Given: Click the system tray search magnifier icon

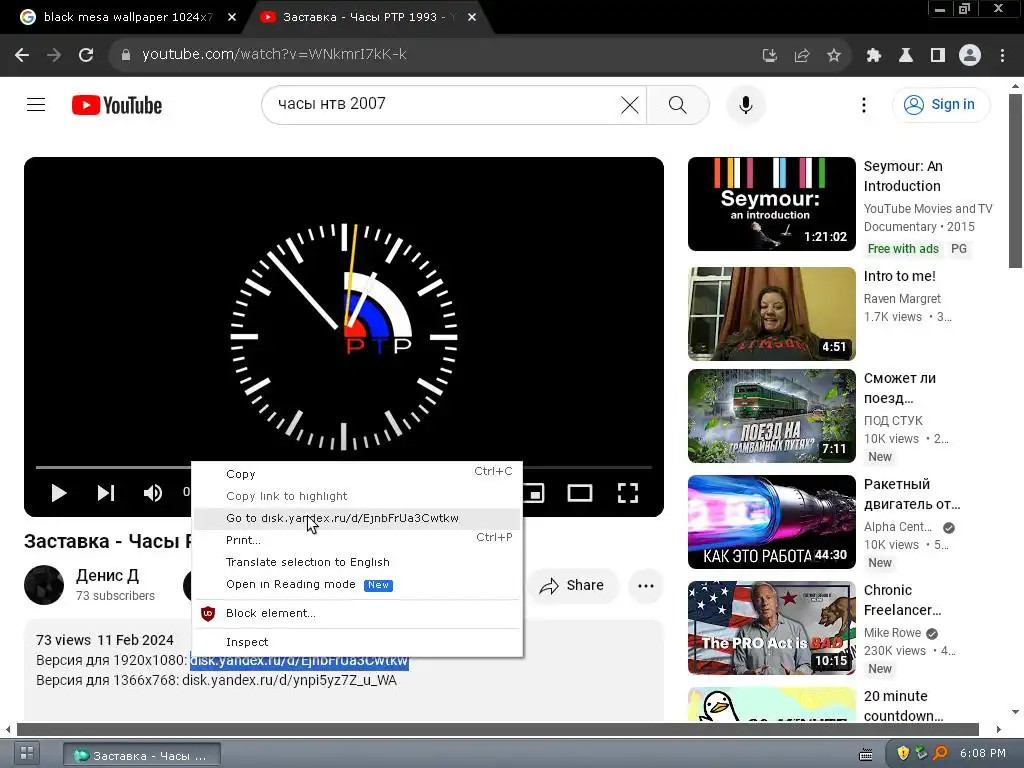Looking at the screenshot, I should 940,753.
